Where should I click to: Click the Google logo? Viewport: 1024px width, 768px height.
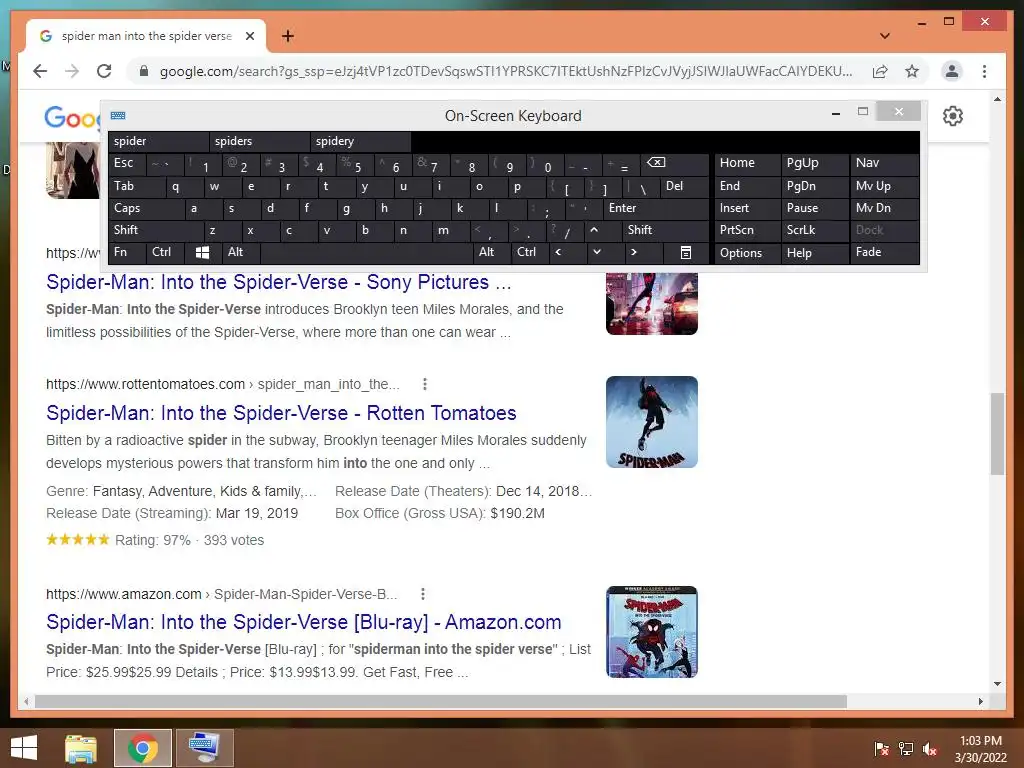click(x=71, y=118)
